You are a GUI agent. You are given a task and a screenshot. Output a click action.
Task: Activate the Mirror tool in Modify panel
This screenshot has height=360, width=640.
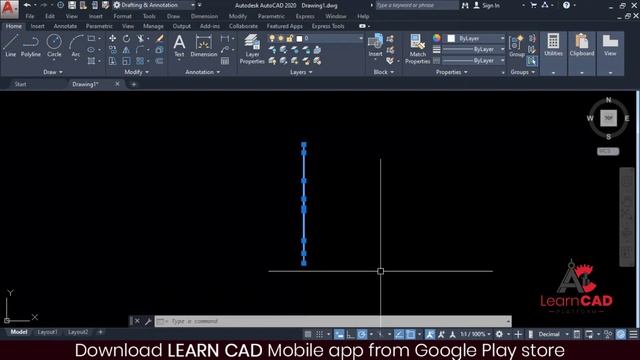click(x=126, y=50)
